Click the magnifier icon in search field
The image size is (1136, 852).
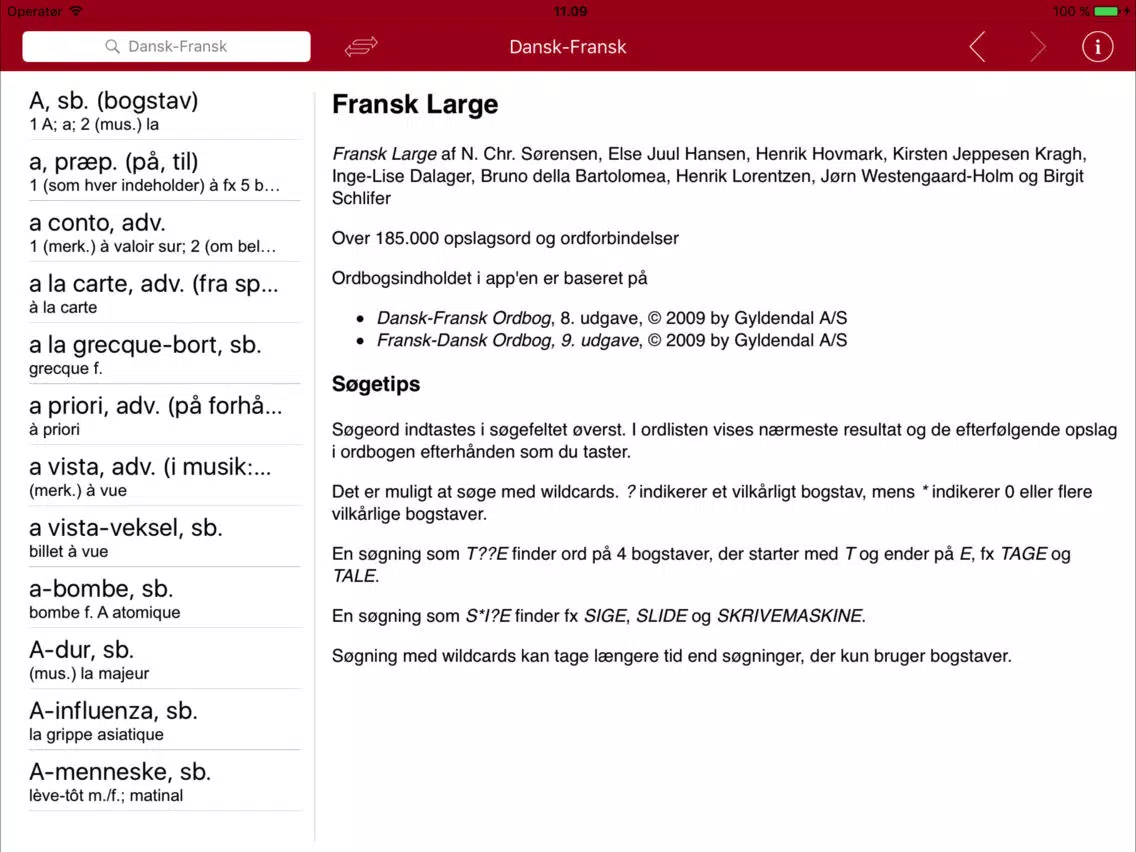pyautogui.click(x=112, y=46)
